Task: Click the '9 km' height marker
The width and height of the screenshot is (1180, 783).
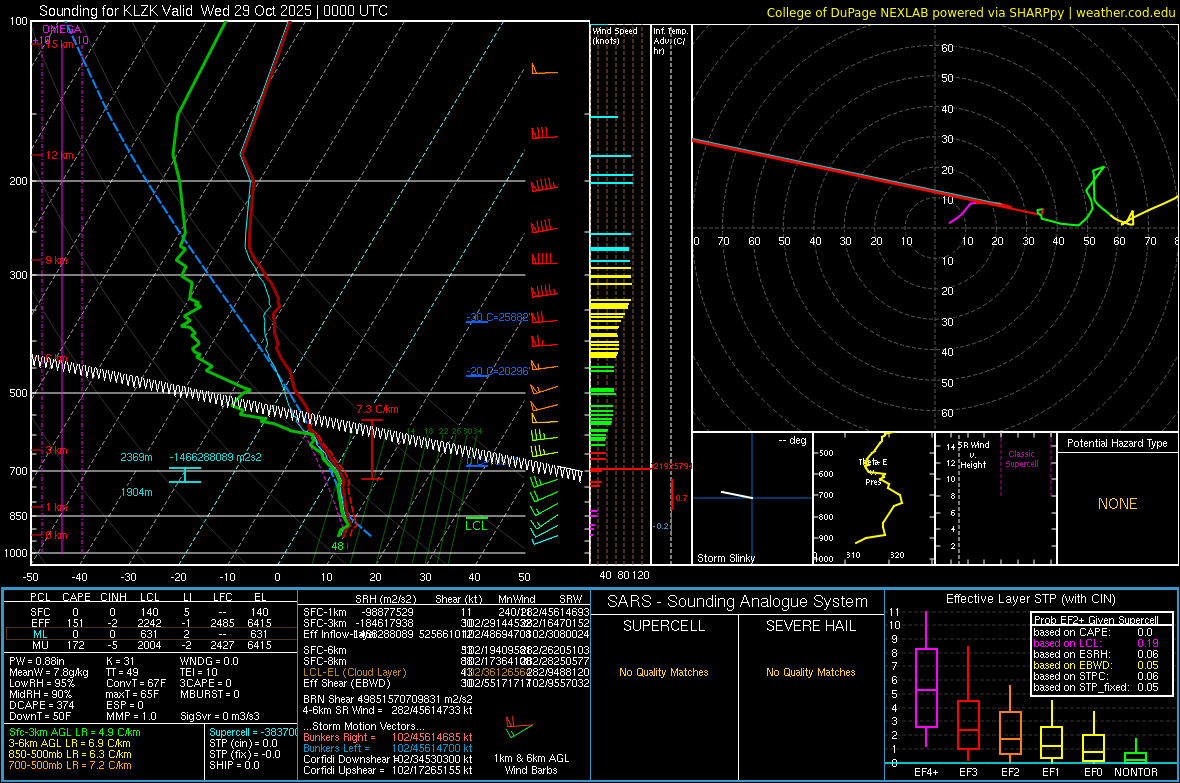Action: coord(56,260)
